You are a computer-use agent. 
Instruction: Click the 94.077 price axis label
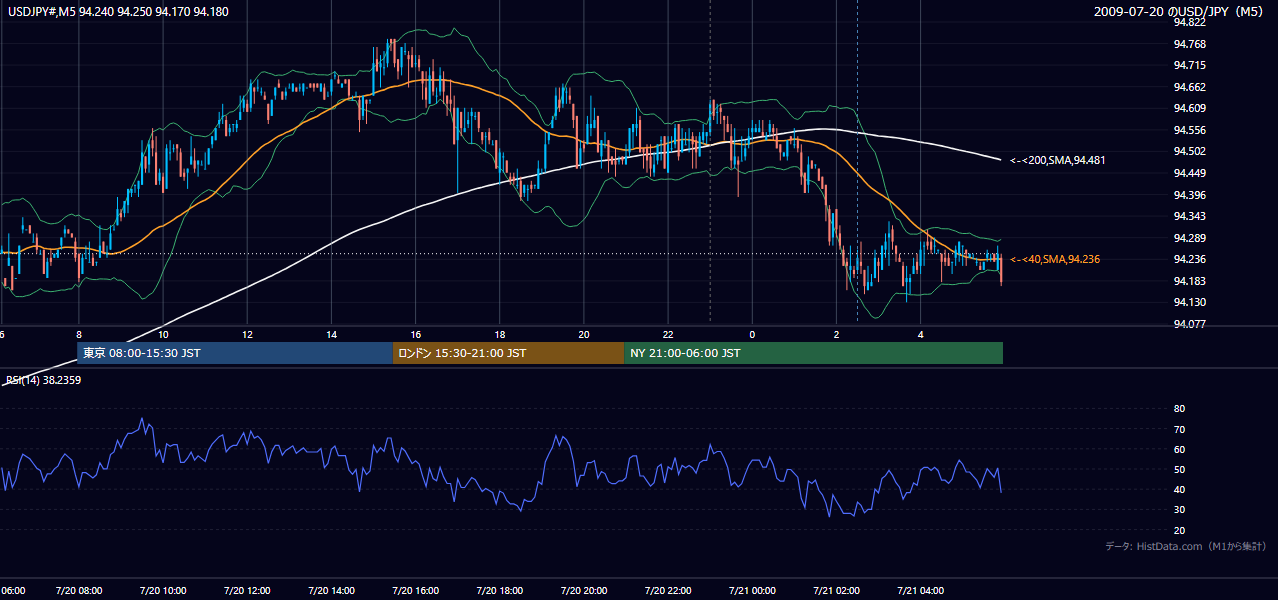(x=1189, y=324)
